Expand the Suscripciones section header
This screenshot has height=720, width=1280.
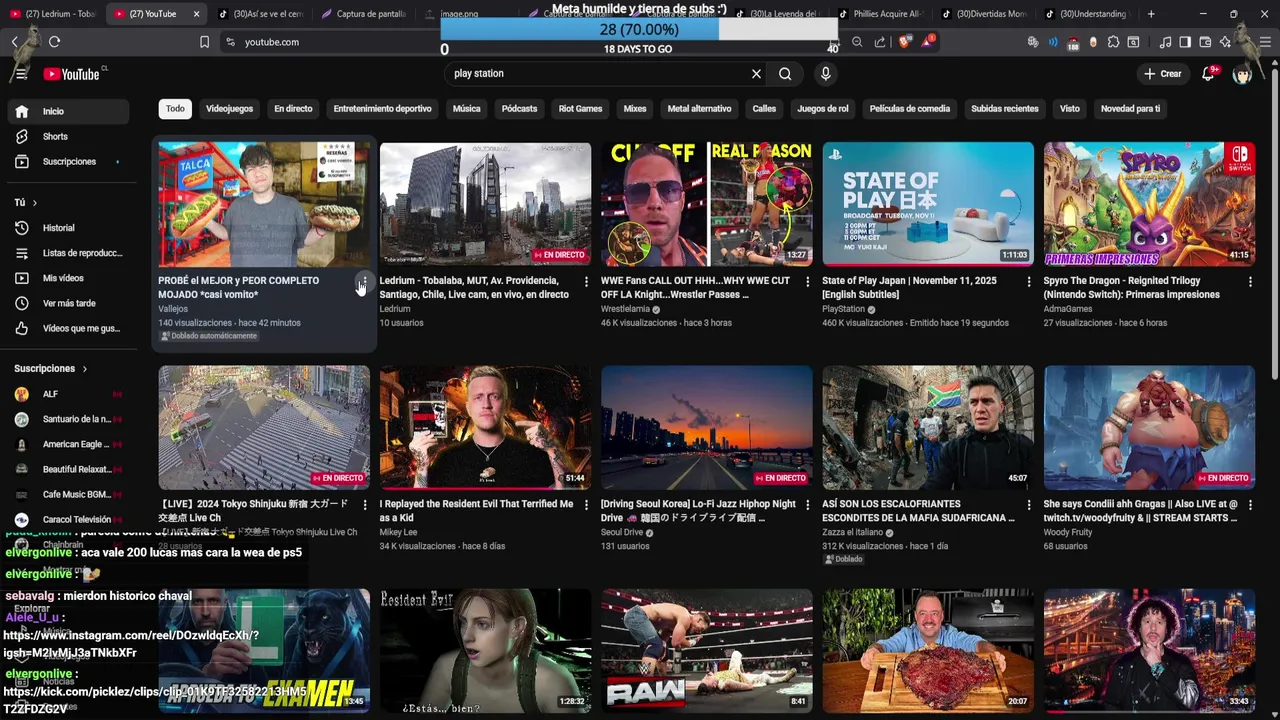coord(50,369)
